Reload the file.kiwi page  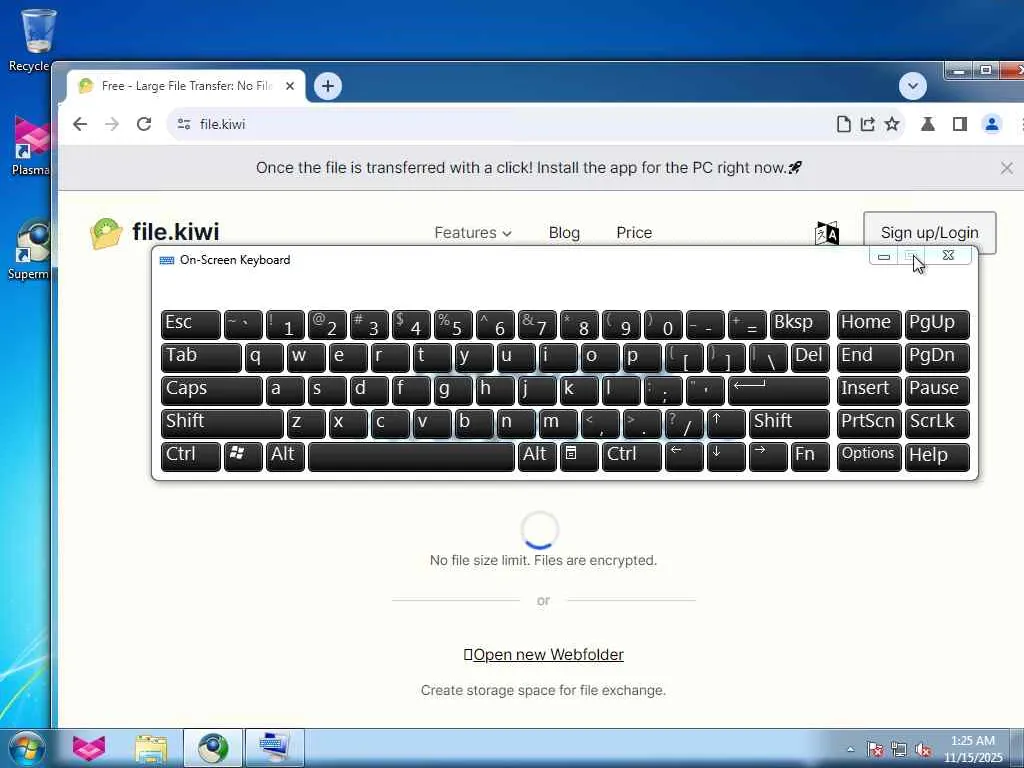coord(144,124)
